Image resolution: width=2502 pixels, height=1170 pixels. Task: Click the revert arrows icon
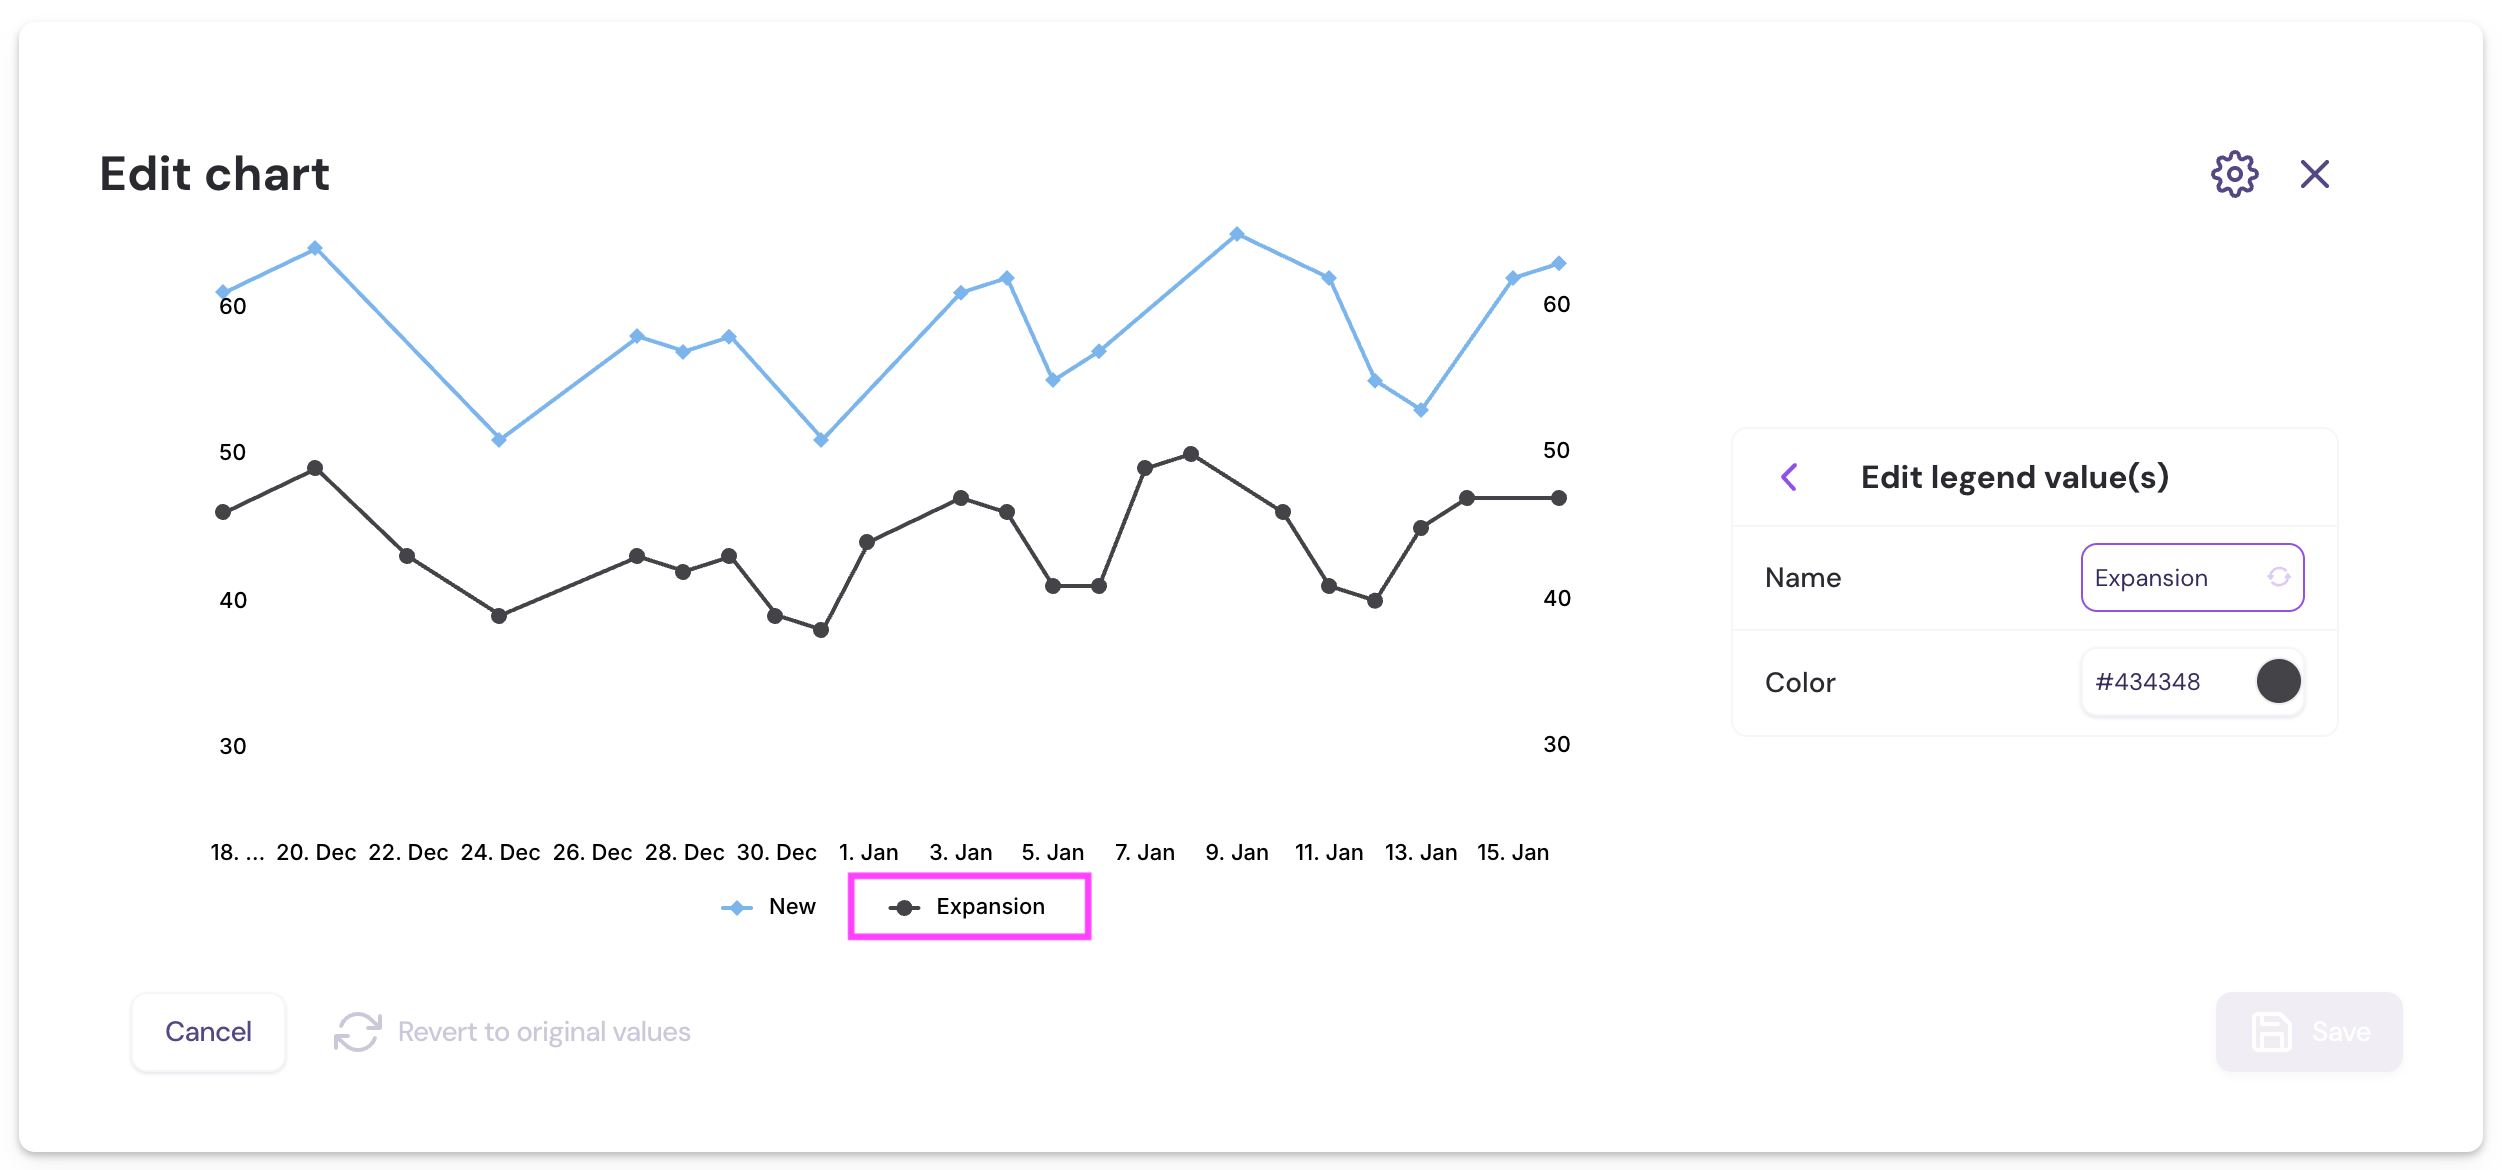pos(357,1032)
